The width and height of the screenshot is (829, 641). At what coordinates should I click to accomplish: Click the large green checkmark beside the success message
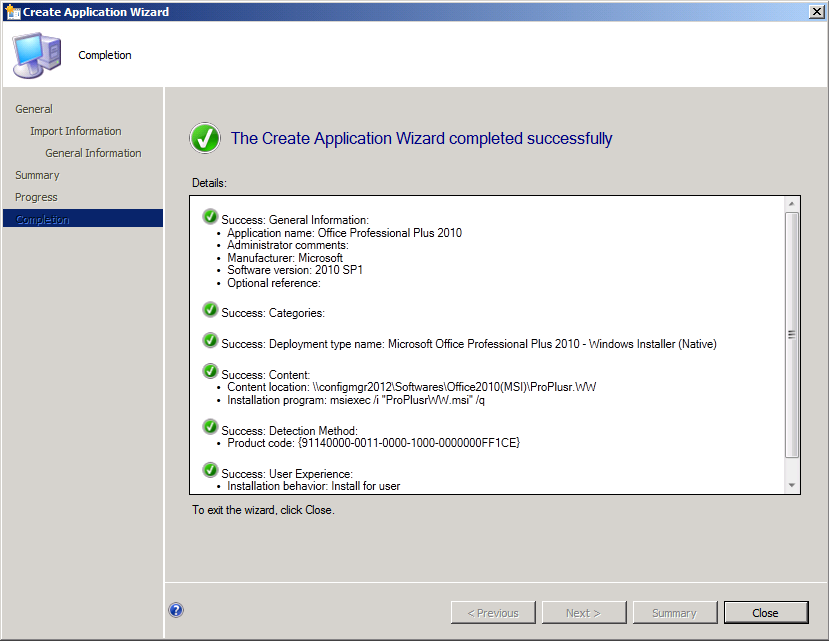coord(205,138)
